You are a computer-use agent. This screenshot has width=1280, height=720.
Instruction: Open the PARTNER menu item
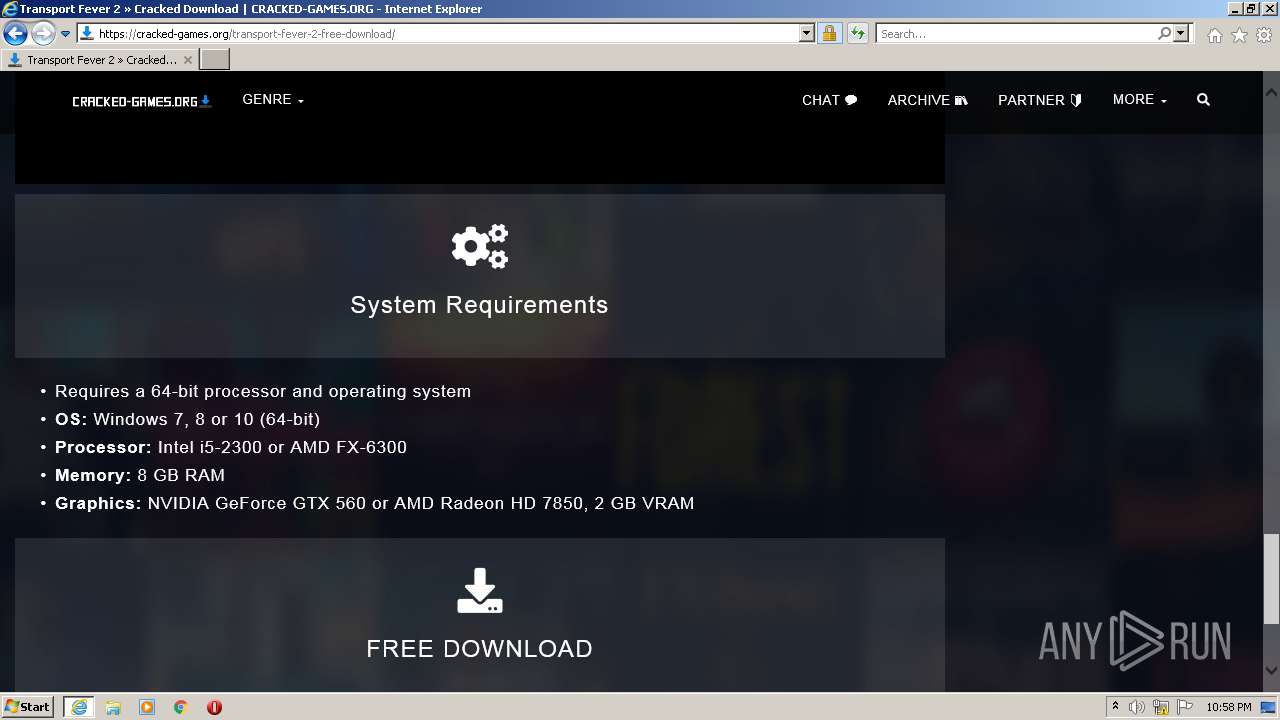[1040, 100]
